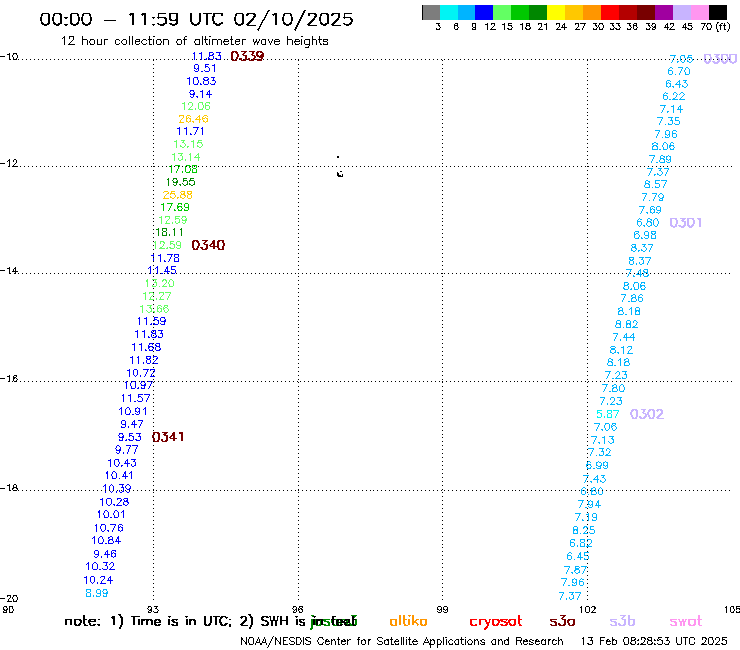Select the cyan swatch in the legend bar
The image size is (740, 650).
tap(449, 12)
